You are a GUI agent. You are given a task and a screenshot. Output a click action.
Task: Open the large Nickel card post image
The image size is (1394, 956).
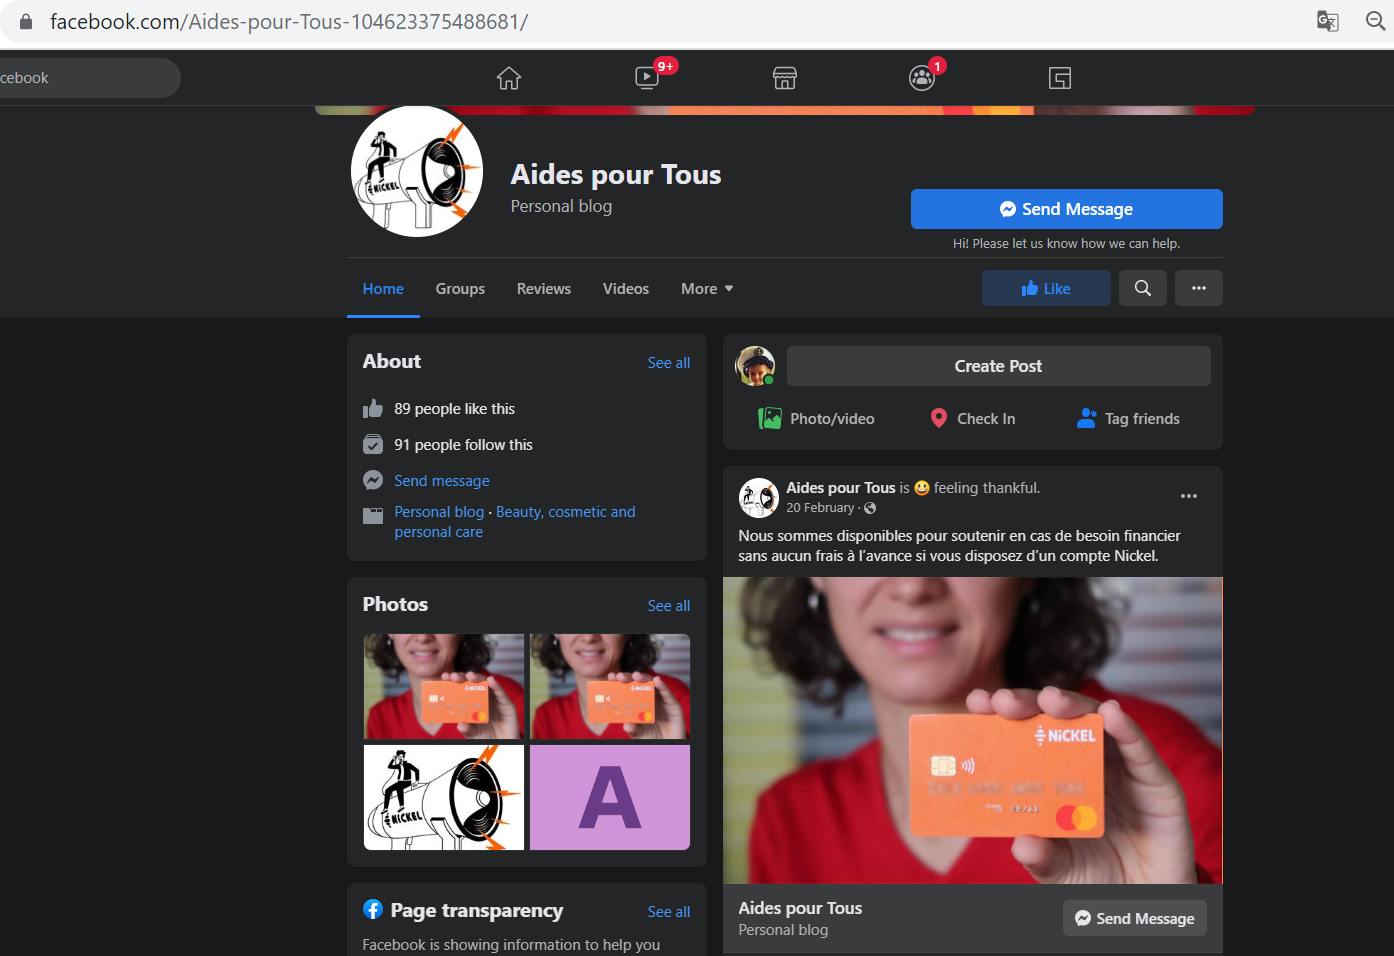tap(973, 730)
